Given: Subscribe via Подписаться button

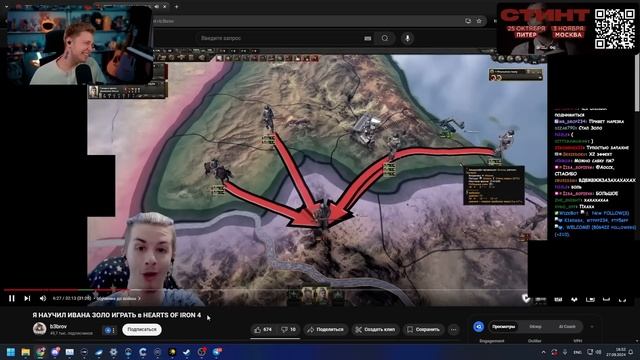Looking at the screenshot, I should 142,329.
